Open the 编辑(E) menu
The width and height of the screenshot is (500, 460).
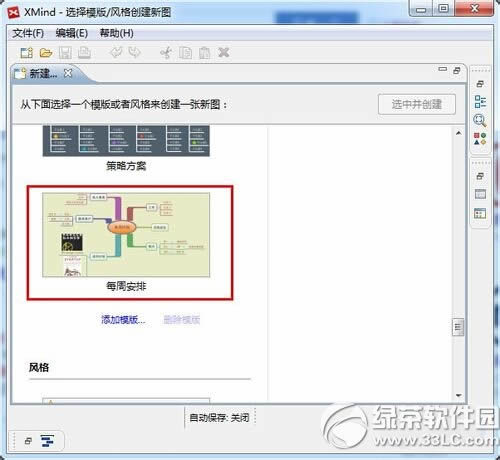click(x=72, y=33)
